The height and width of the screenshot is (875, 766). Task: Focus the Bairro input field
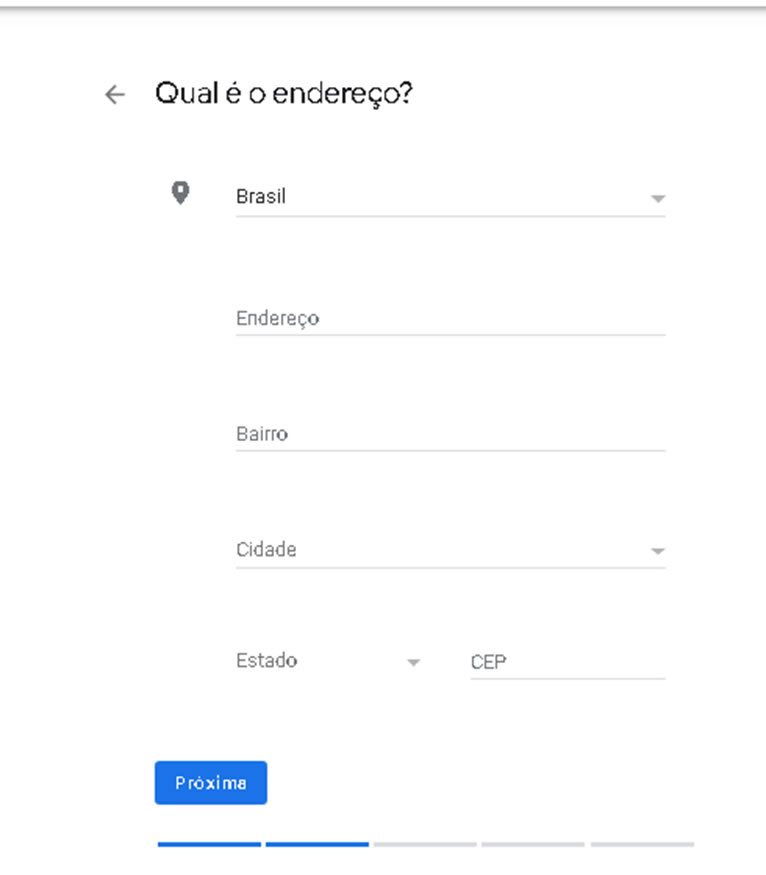(451, 434)
